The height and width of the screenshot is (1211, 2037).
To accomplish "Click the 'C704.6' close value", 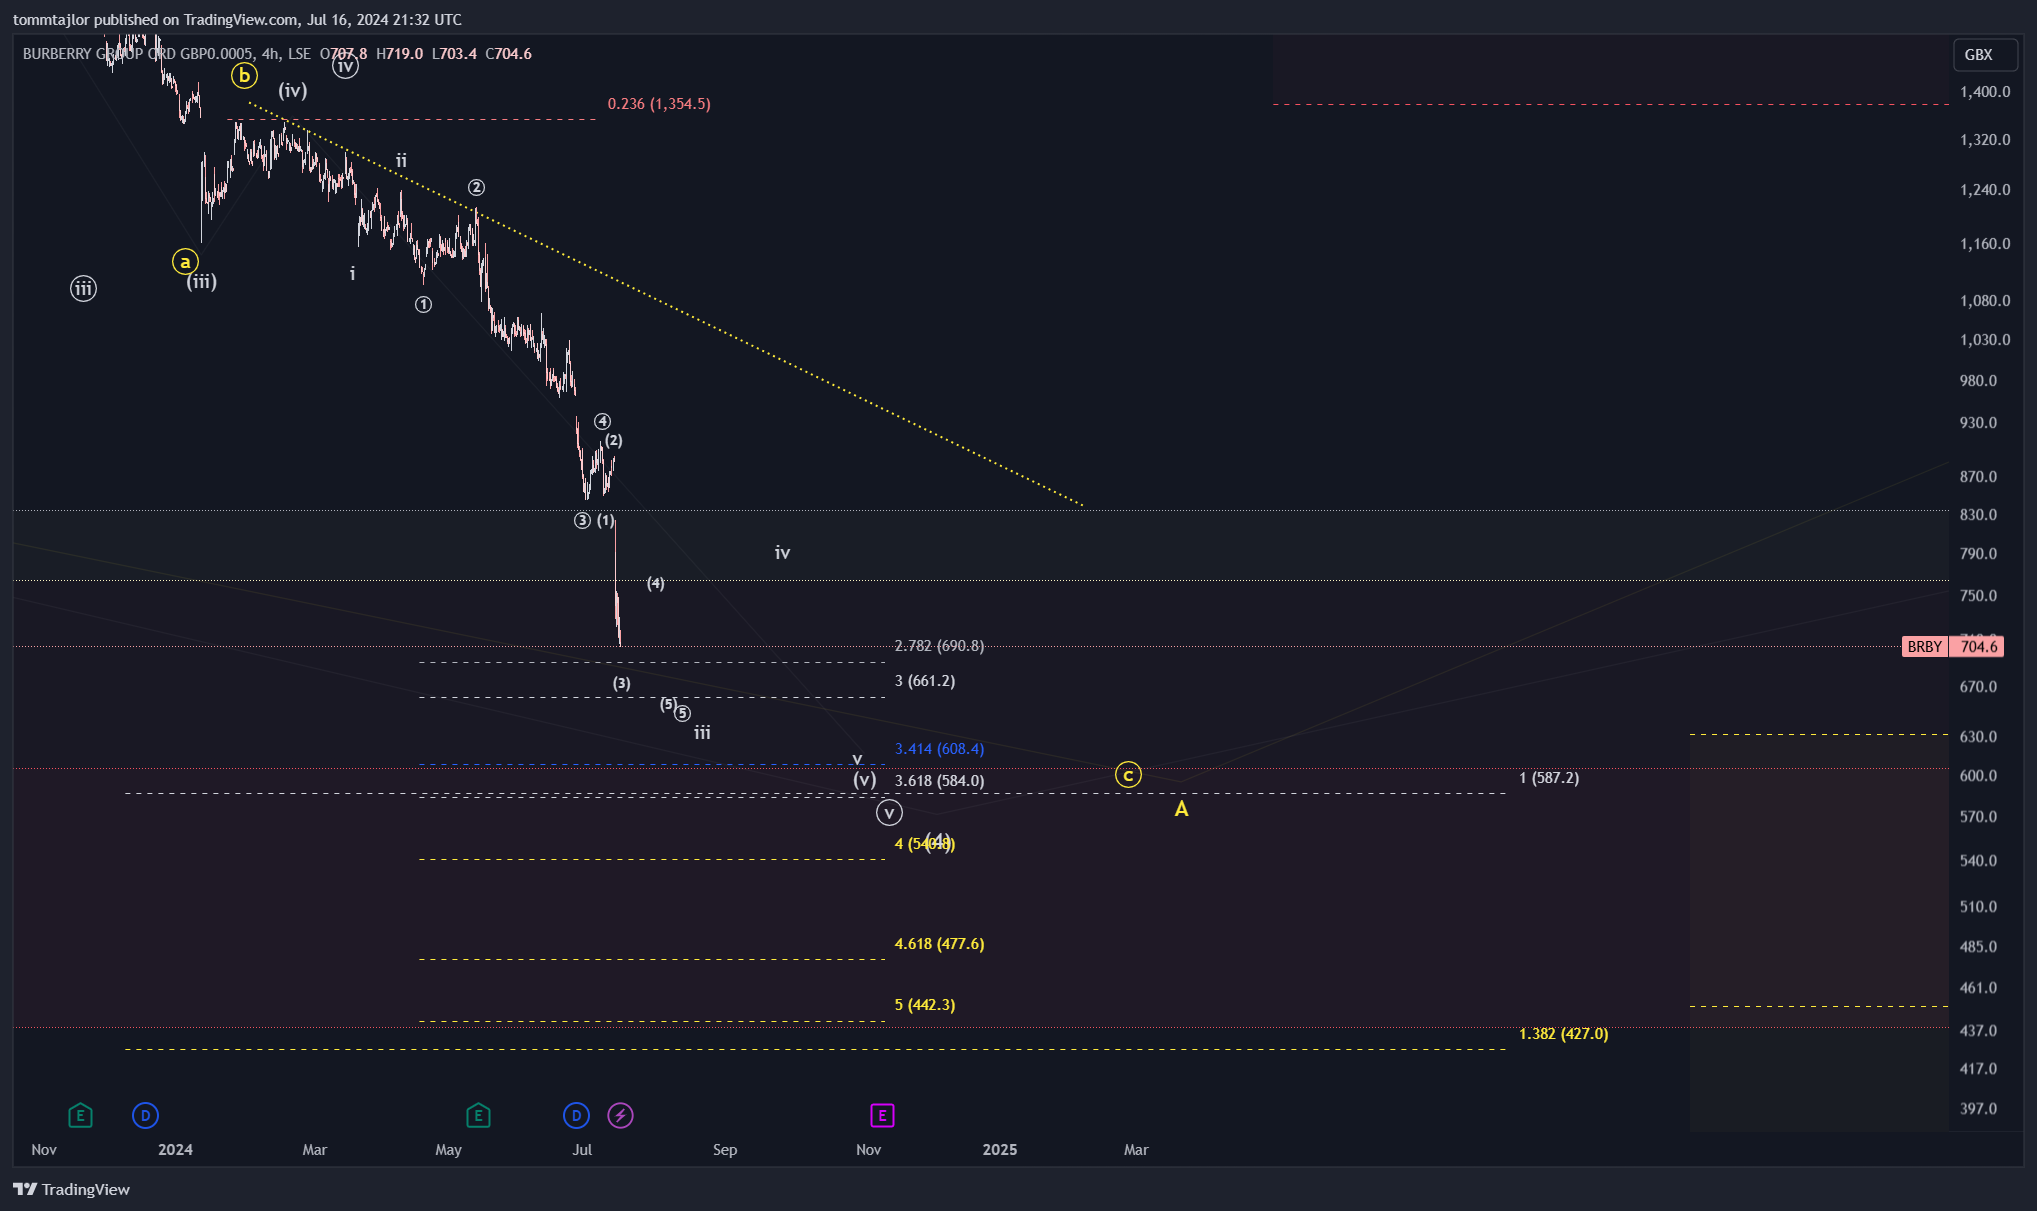I will coord(508,54).
